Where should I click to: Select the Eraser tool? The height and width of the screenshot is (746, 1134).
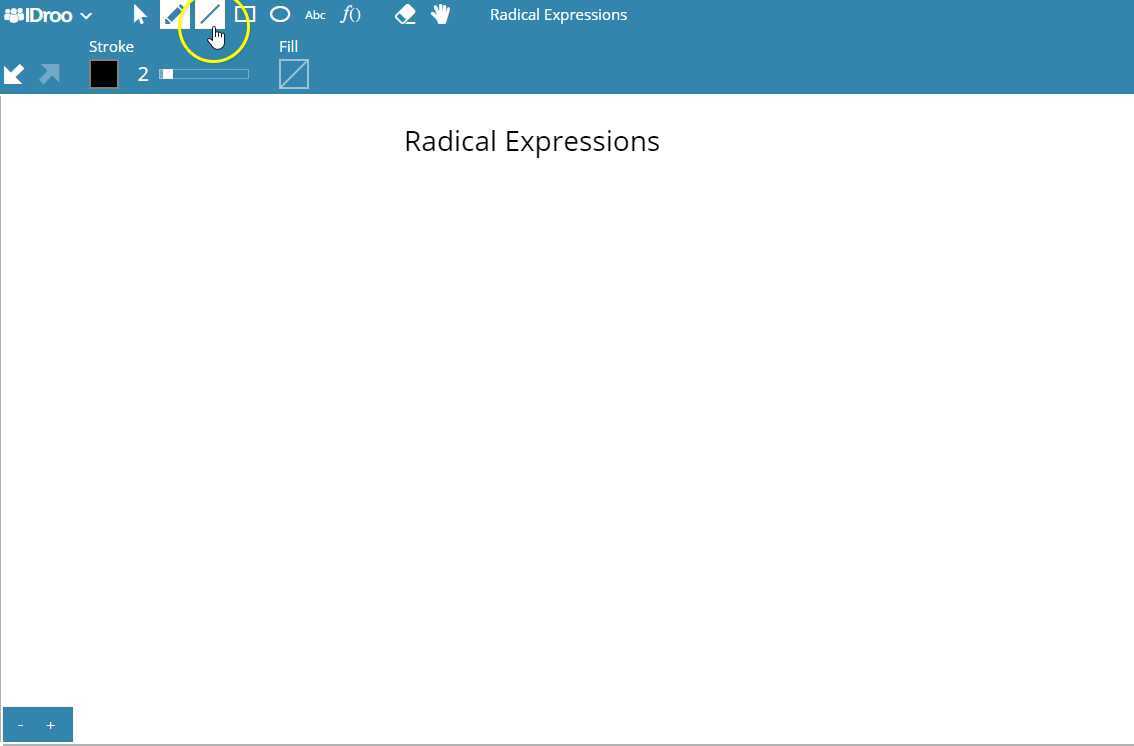(x=405, y=14)
